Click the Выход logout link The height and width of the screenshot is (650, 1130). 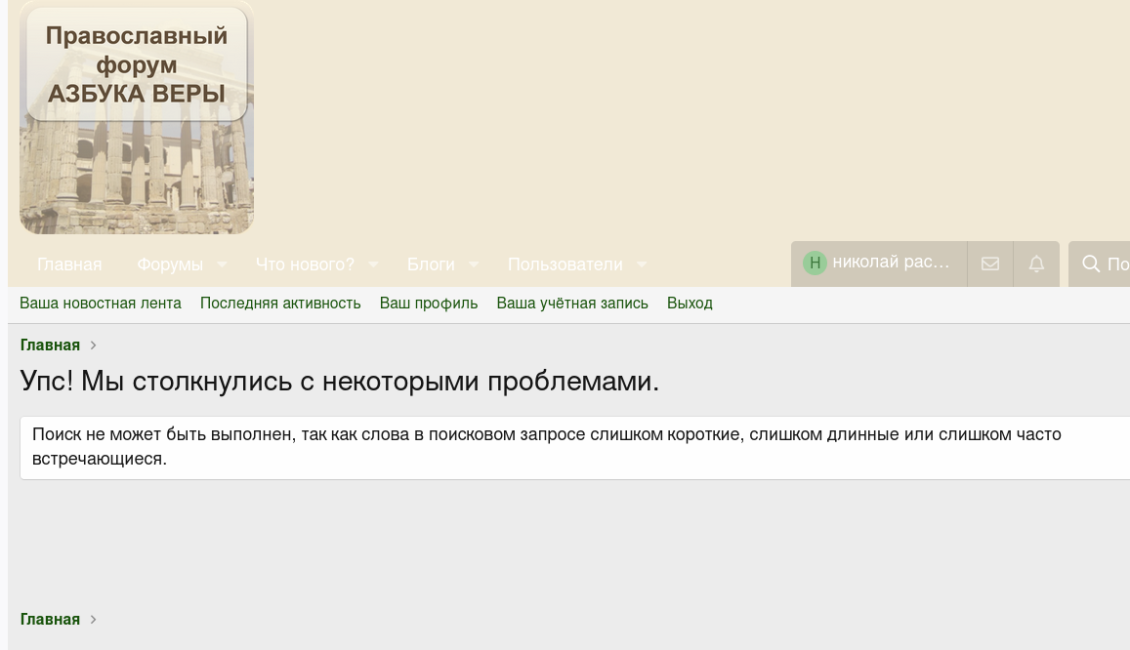(690, 303)
